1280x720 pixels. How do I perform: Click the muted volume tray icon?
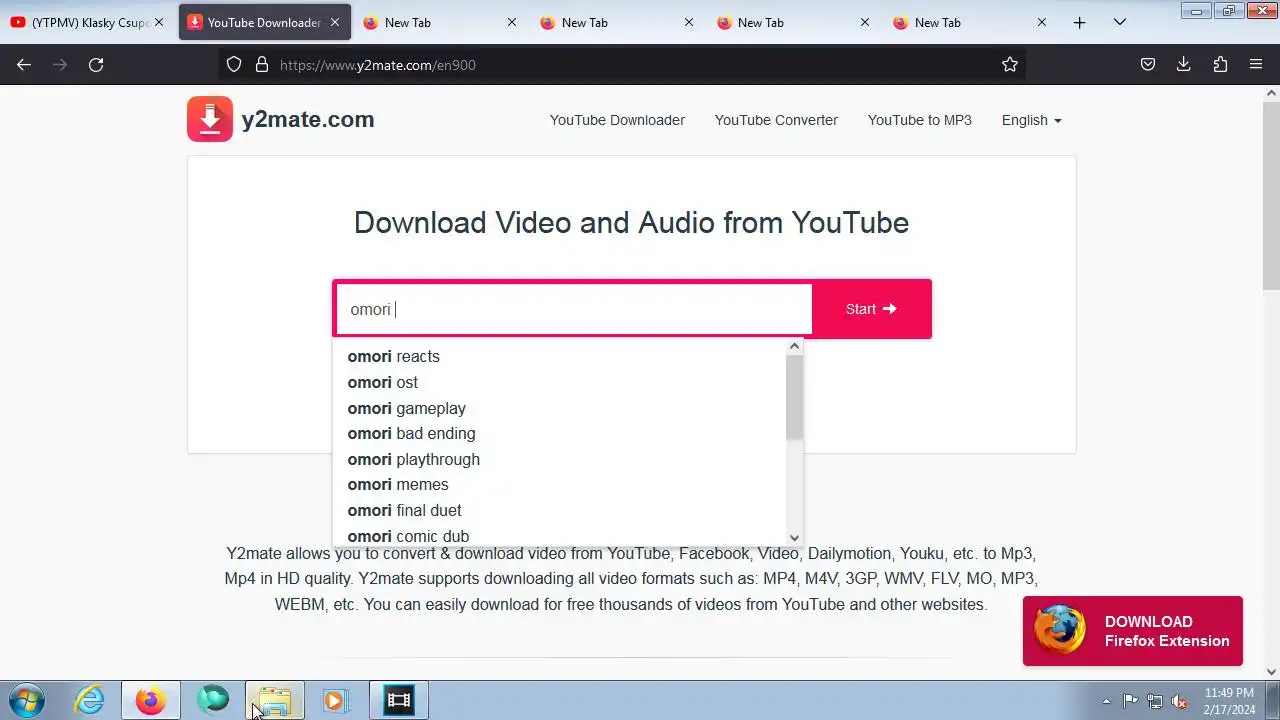tap(1180, 701)
